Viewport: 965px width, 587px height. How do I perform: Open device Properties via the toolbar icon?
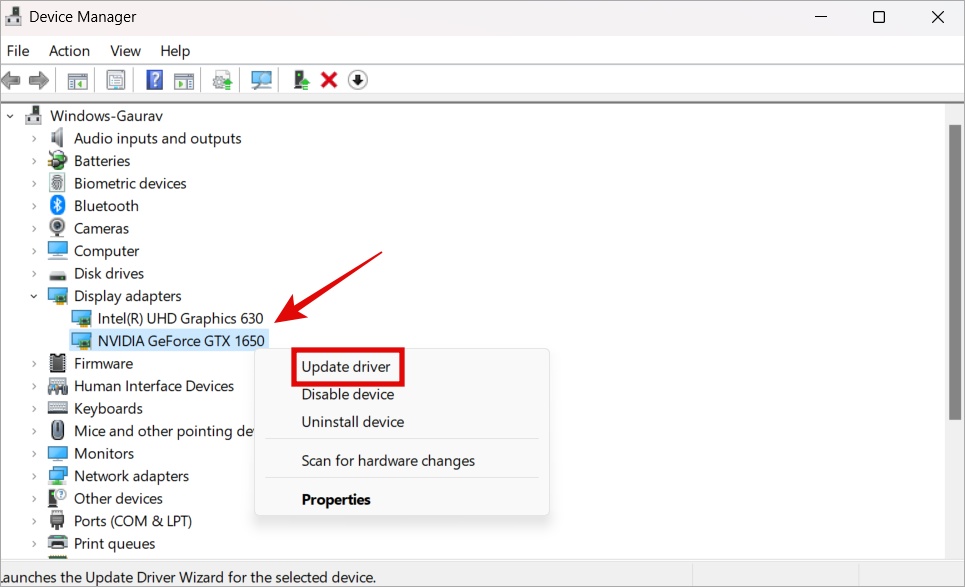(x=115, y=79)
